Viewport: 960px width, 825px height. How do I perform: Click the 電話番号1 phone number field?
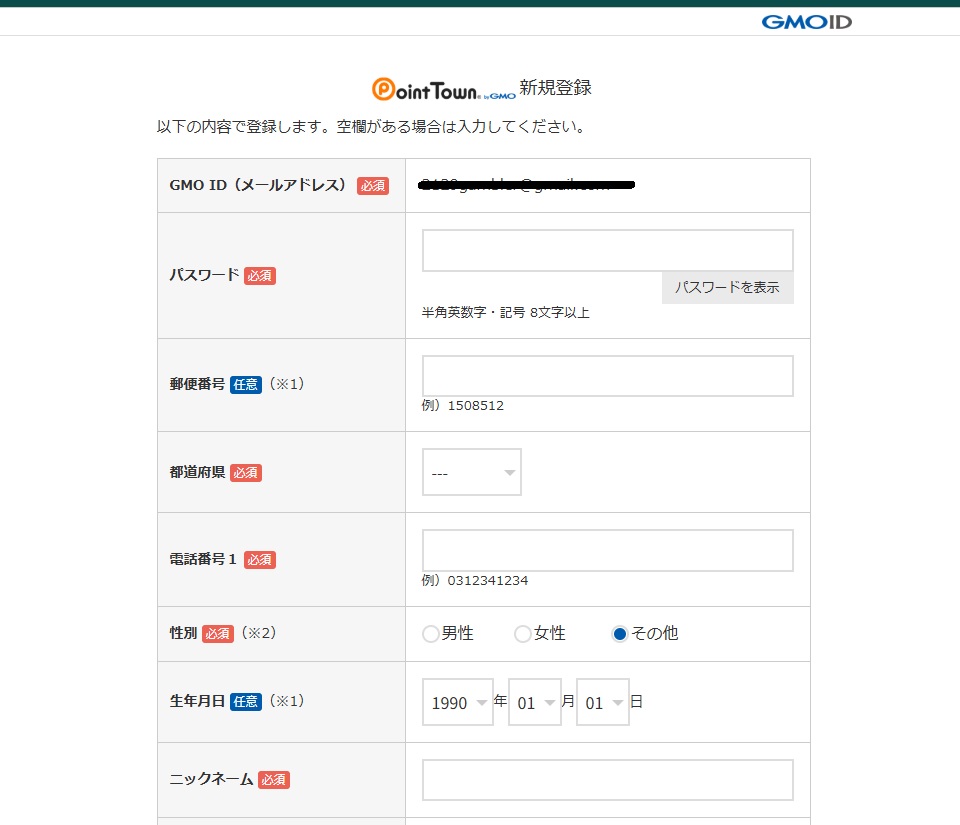[607, 550]
